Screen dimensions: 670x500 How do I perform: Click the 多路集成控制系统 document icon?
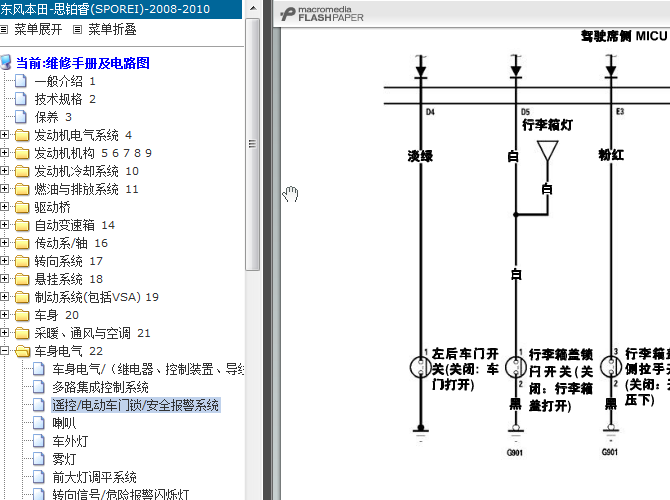point(39,387)
